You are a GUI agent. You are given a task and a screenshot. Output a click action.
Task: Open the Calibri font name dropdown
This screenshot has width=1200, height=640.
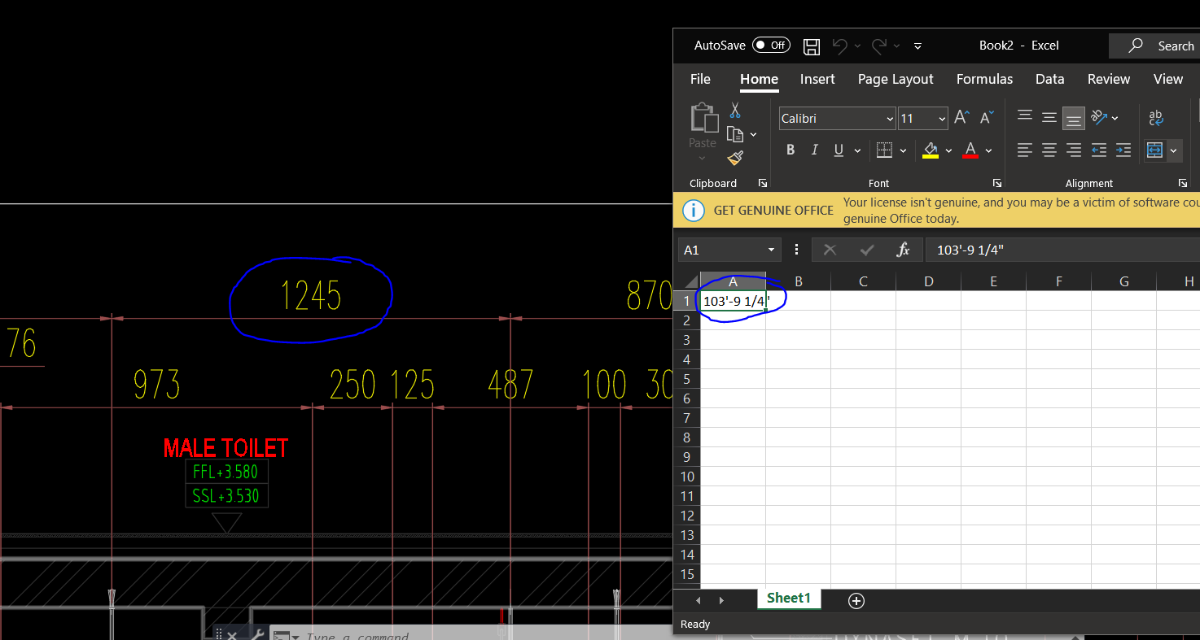[890, 119]
